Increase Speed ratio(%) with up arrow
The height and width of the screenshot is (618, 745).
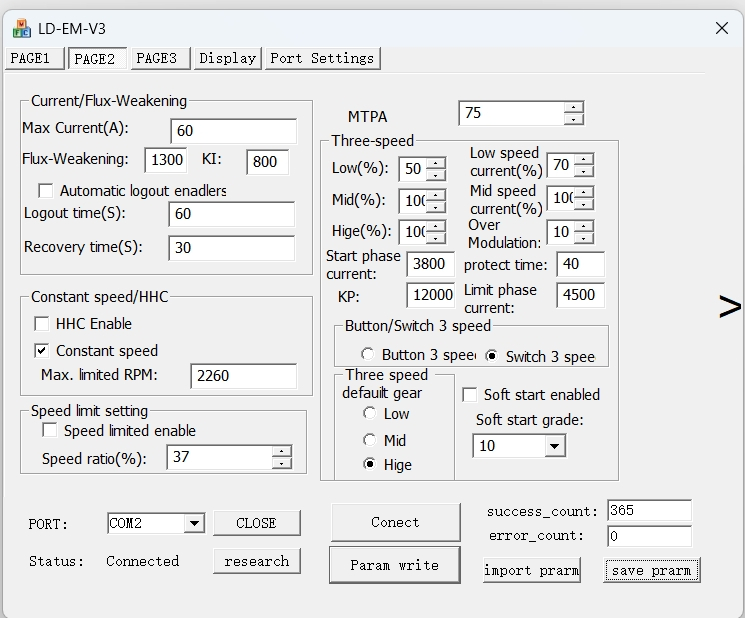pos(282,451)
